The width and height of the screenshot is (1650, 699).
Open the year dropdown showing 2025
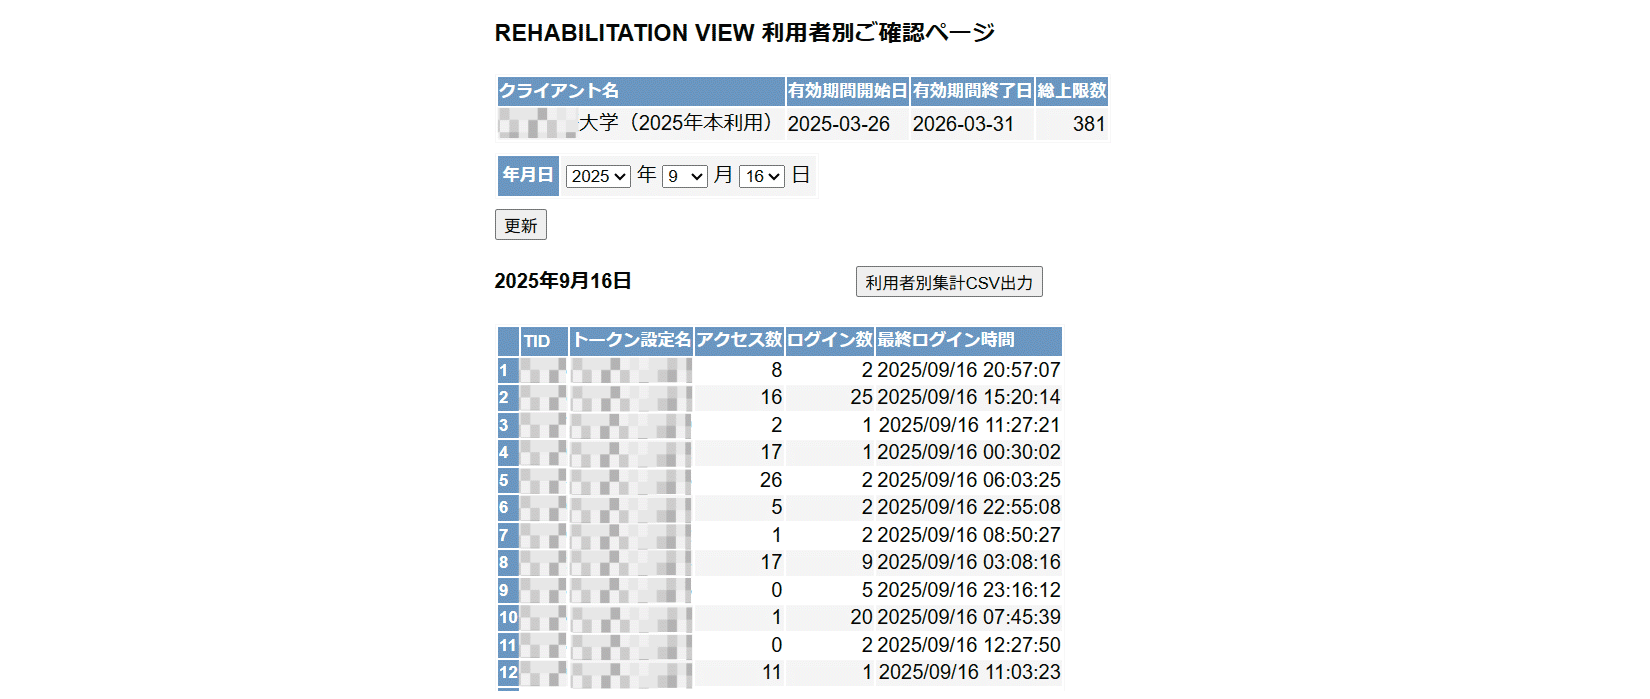[598, 176]
